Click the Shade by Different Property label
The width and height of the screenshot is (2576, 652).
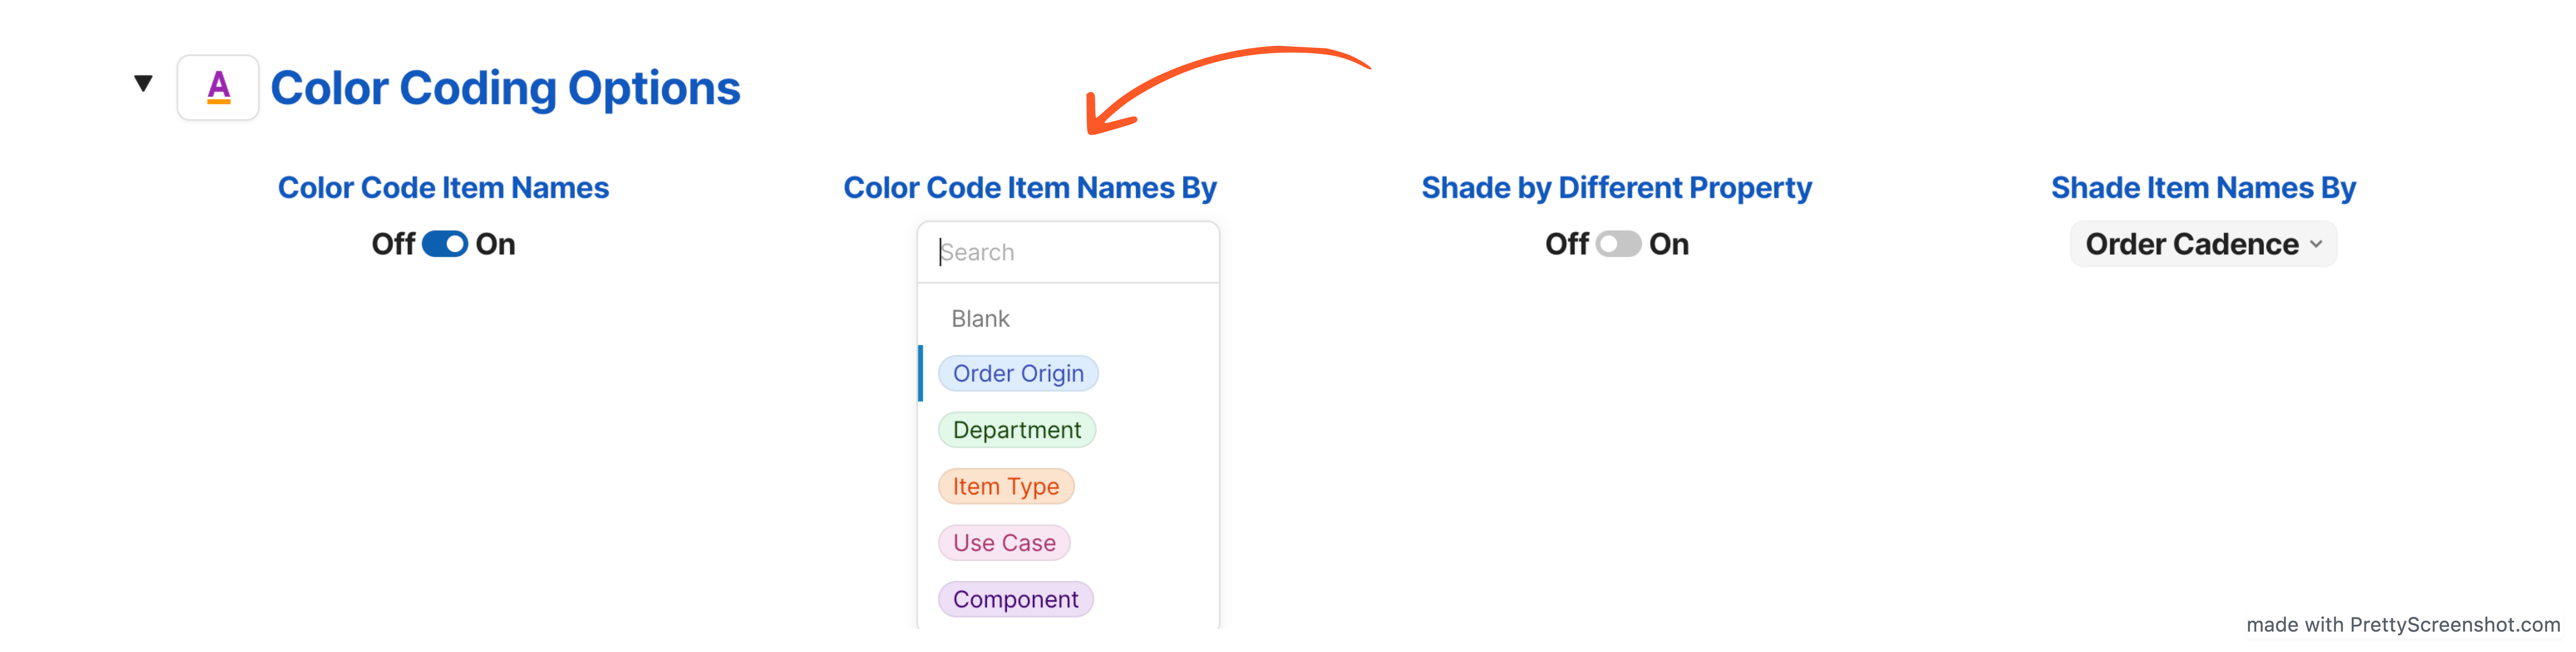point(1616,188)
